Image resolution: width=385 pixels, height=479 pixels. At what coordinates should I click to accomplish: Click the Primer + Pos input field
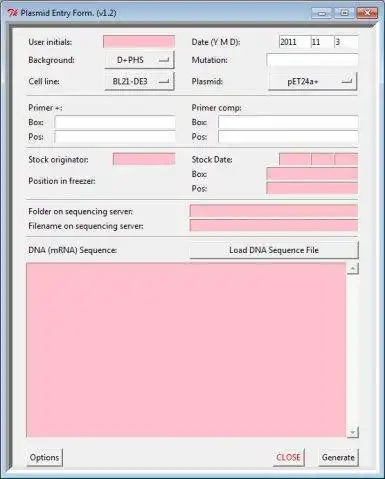115,137
